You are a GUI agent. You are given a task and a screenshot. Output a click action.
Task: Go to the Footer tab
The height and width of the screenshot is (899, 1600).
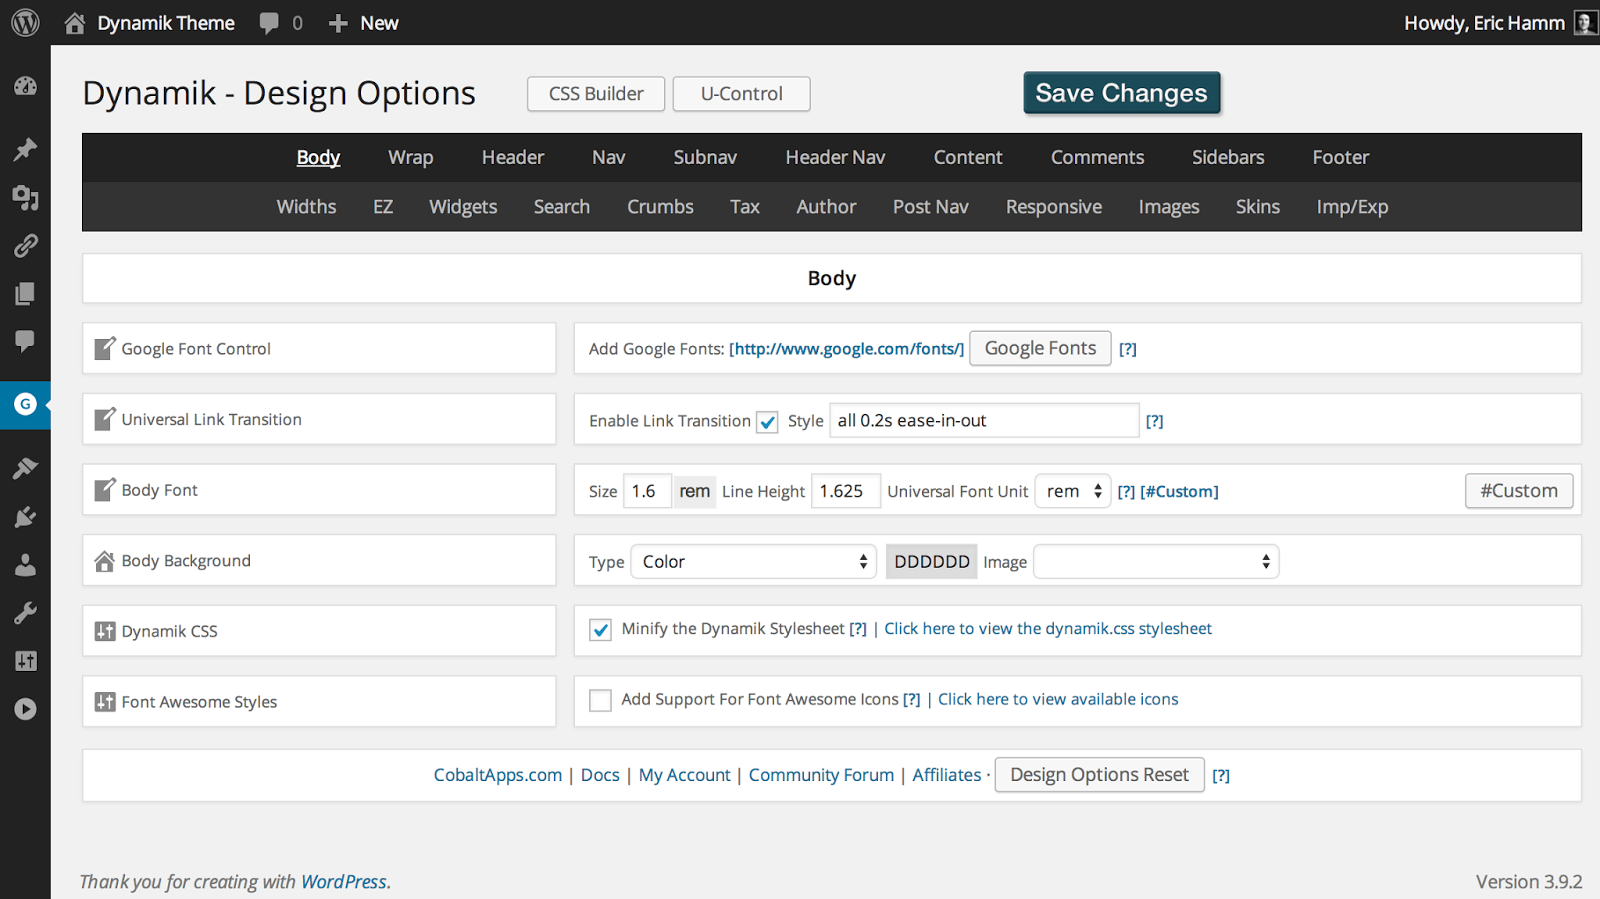[x=1341, y=157]
